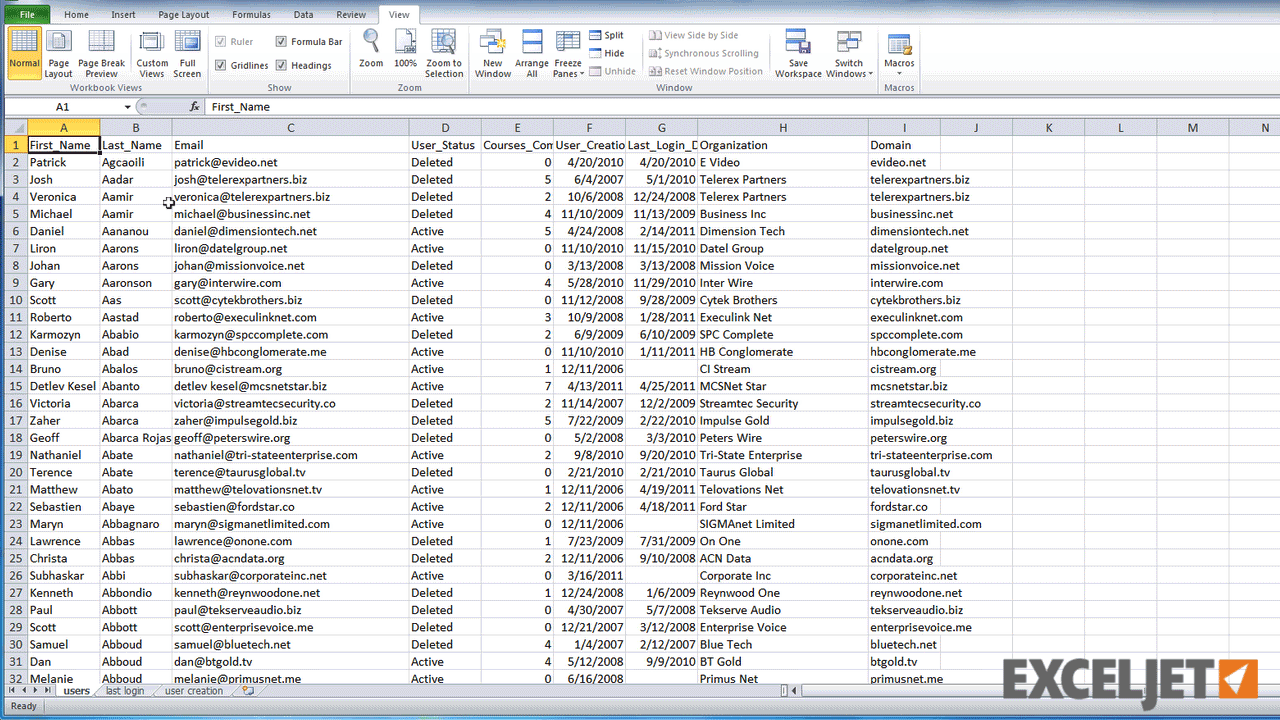
Task: Open the Switch Windows dropdown
Action: pyautogui.click(x=848, y=52)
